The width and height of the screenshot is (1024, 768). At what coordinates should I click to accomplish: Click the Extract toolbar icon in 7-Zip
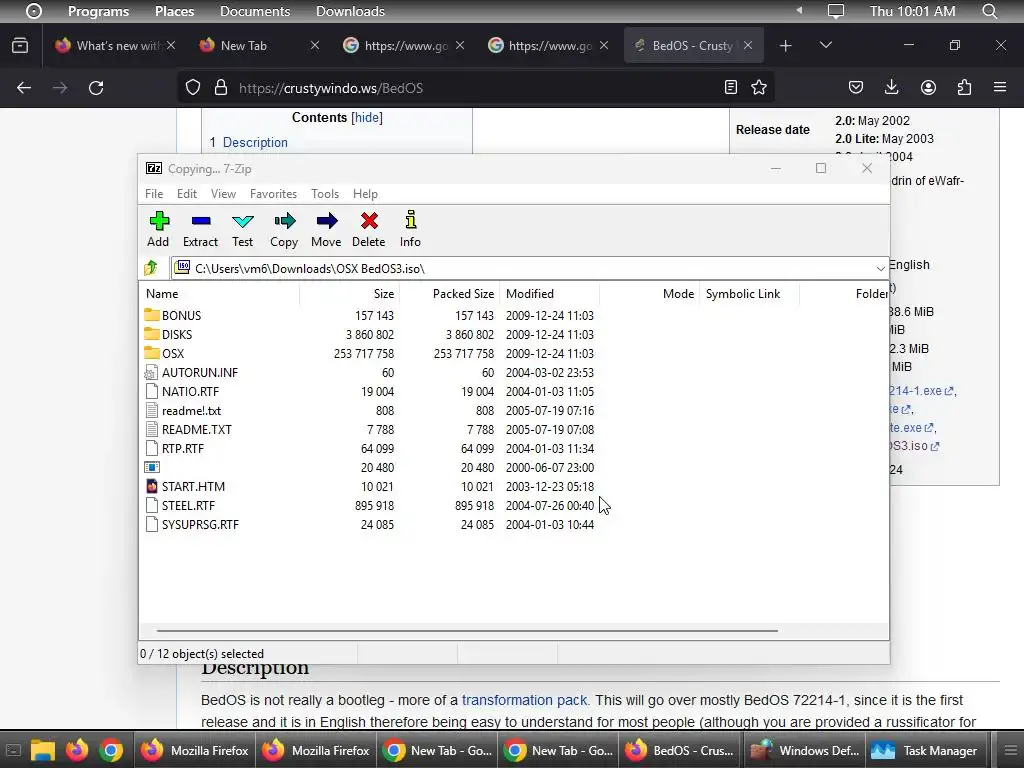point(200,229)
